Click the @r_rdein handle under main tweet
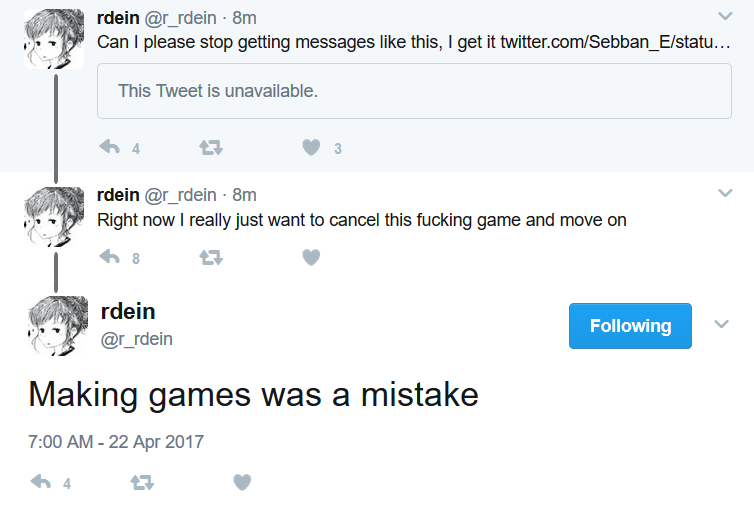 (137, 339)
